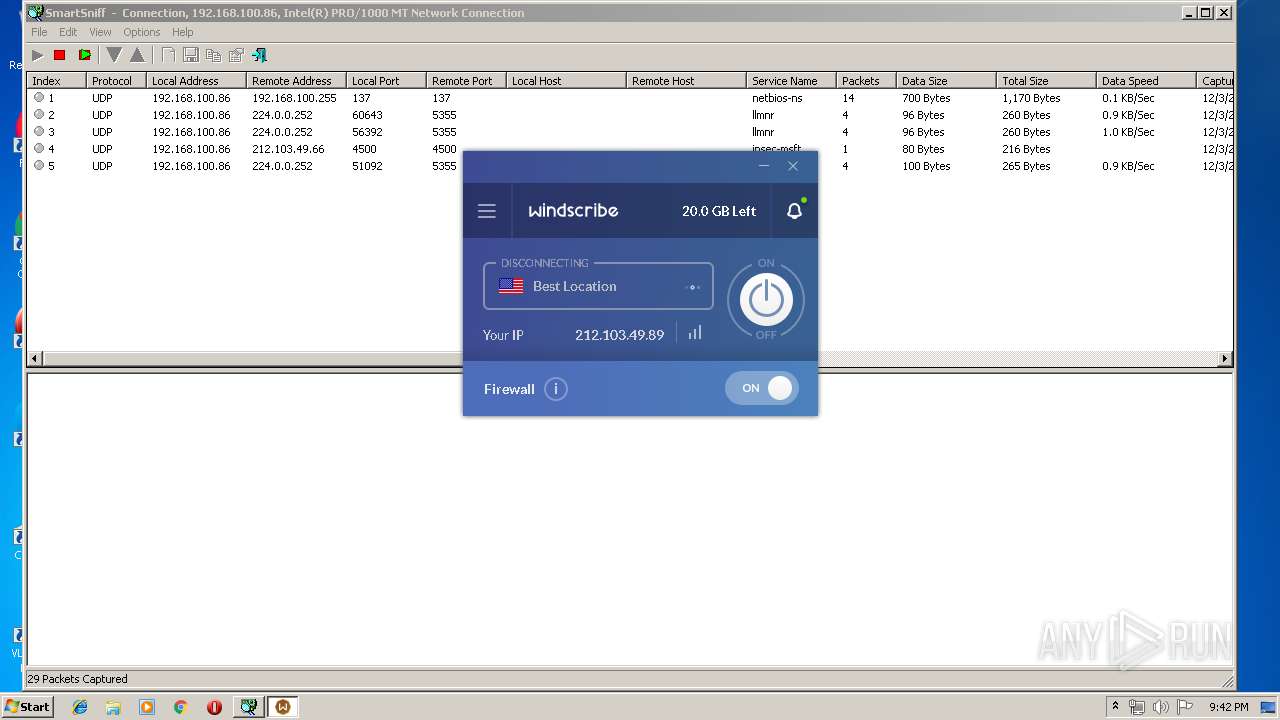Click the down-arrow toolbar icon
The width and height of the screenshot is (1280, 720).
(114, 55)
